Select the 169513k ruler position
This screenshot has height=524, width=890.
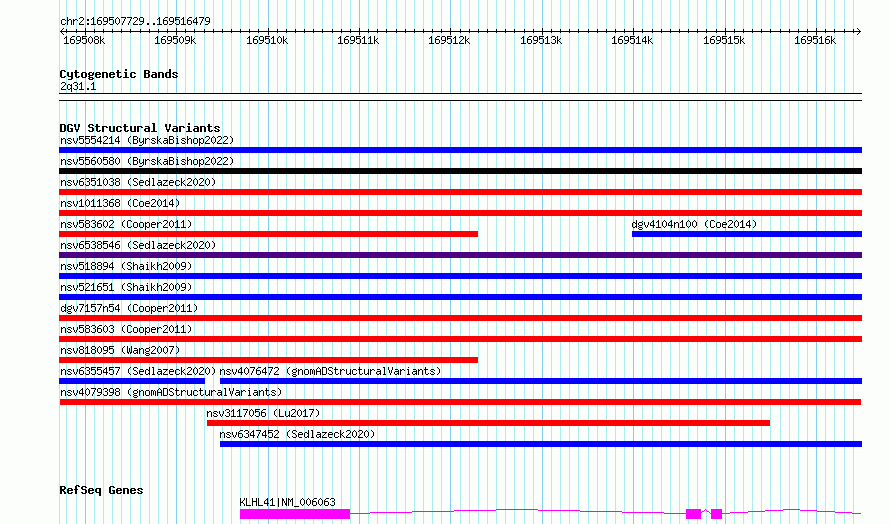coord(541,41)
